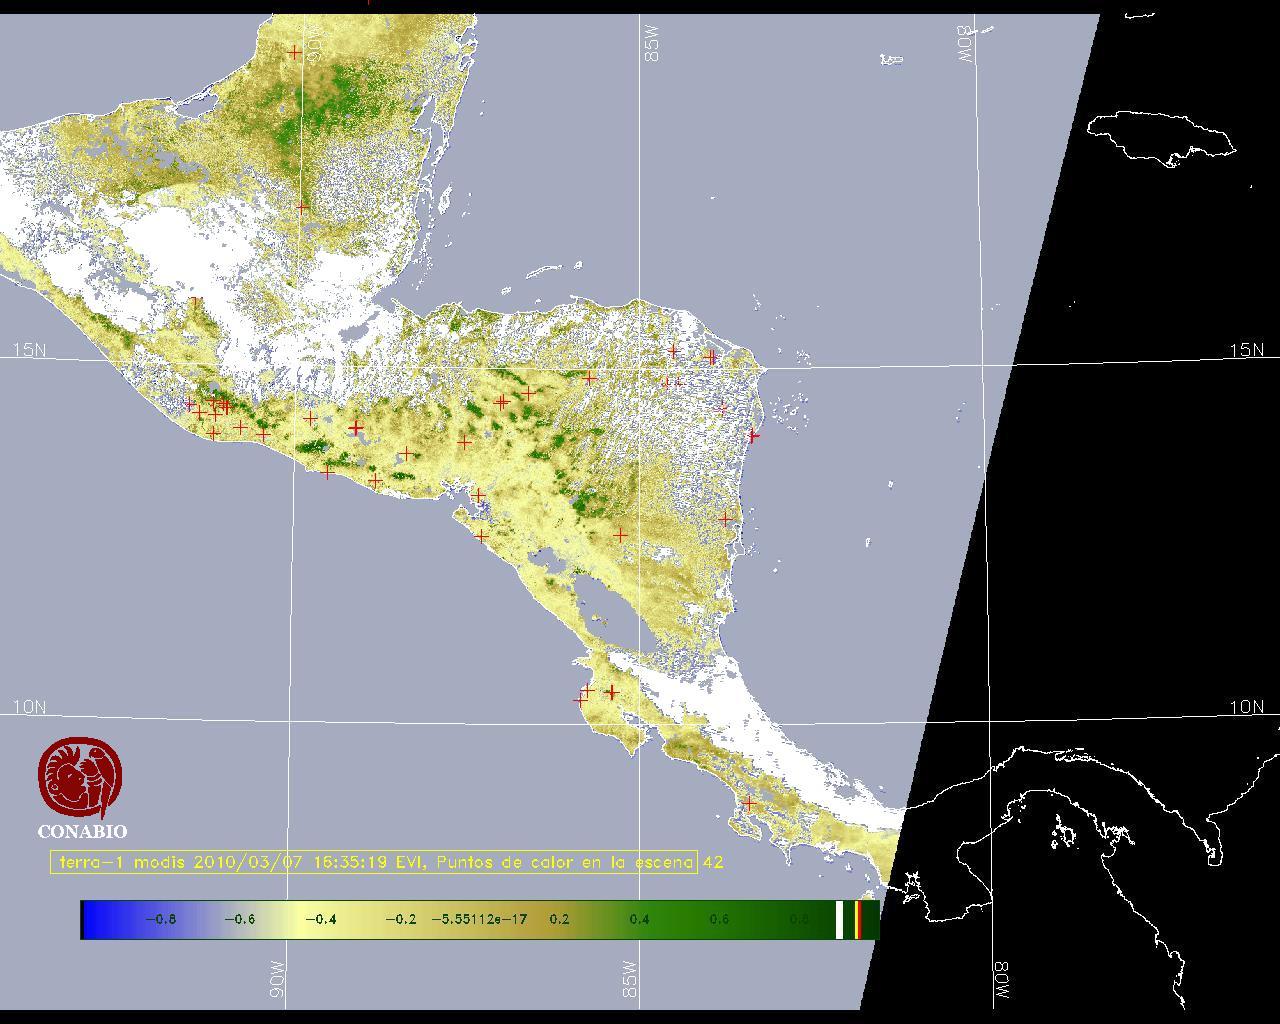The width and height of the screenshot is (1280, 1024).
Task: Click the dark green 0.6 scale value
Action: click(719, 920)
